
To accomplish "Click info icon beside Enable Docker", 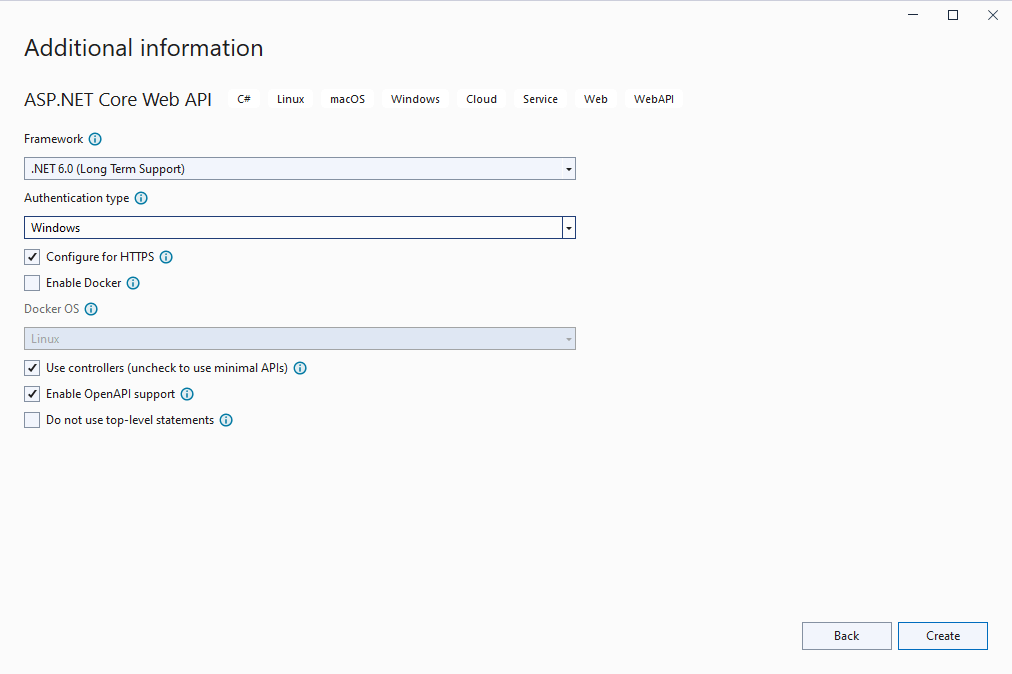I will point(133,283).
